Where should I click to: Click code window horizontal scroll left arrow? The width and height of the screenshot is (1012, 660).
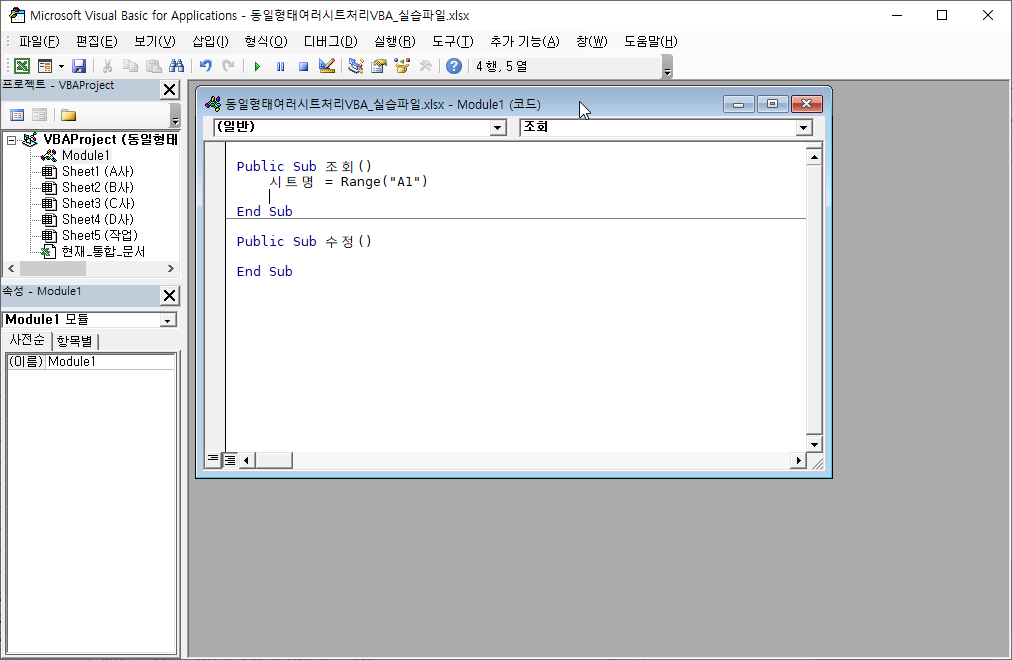(x=246, y=460)
